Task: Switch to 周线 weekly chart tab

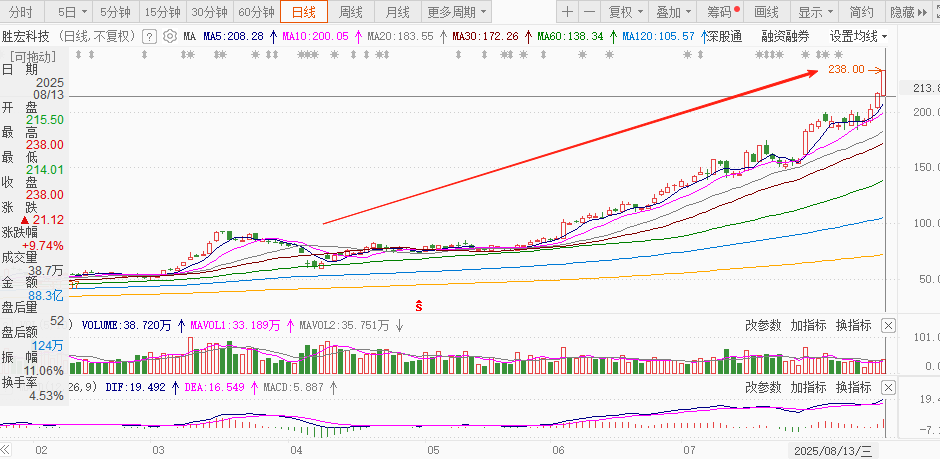Action: (351, 12)
